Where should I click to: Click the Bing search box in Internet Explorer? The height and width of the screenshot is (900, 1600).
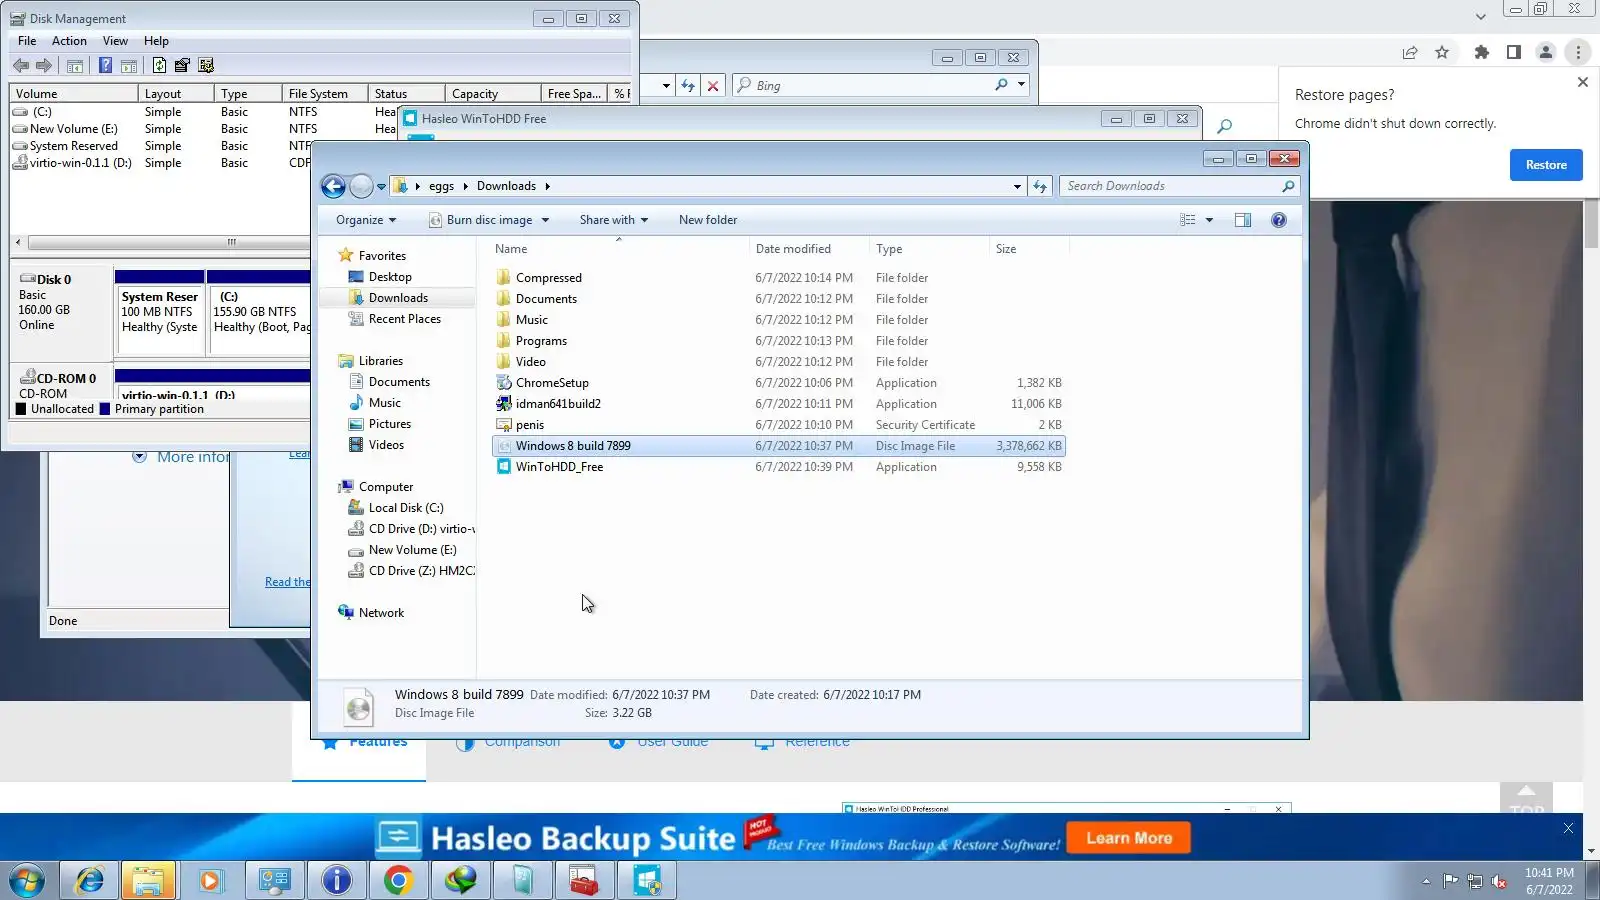pyautogui.click(x=872, y=86)
